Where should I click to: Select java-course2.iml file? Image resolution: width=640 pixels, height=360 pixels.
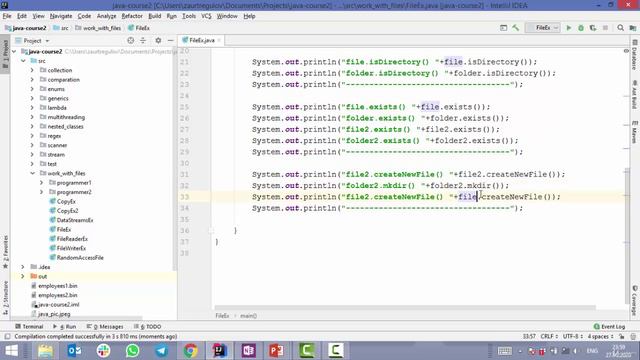(x=55, y=304)
